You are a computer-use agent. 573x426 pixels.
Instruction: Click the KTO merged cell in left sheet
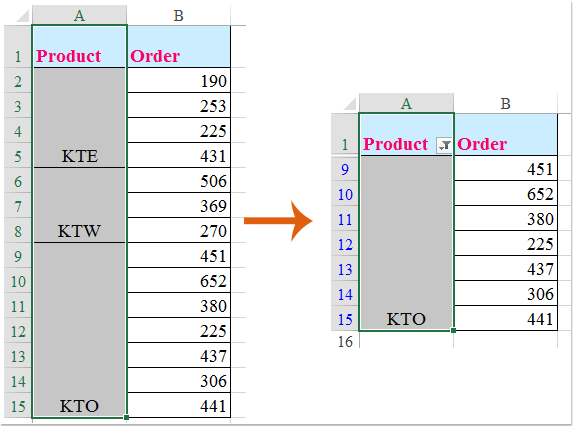tap(79, 330)
